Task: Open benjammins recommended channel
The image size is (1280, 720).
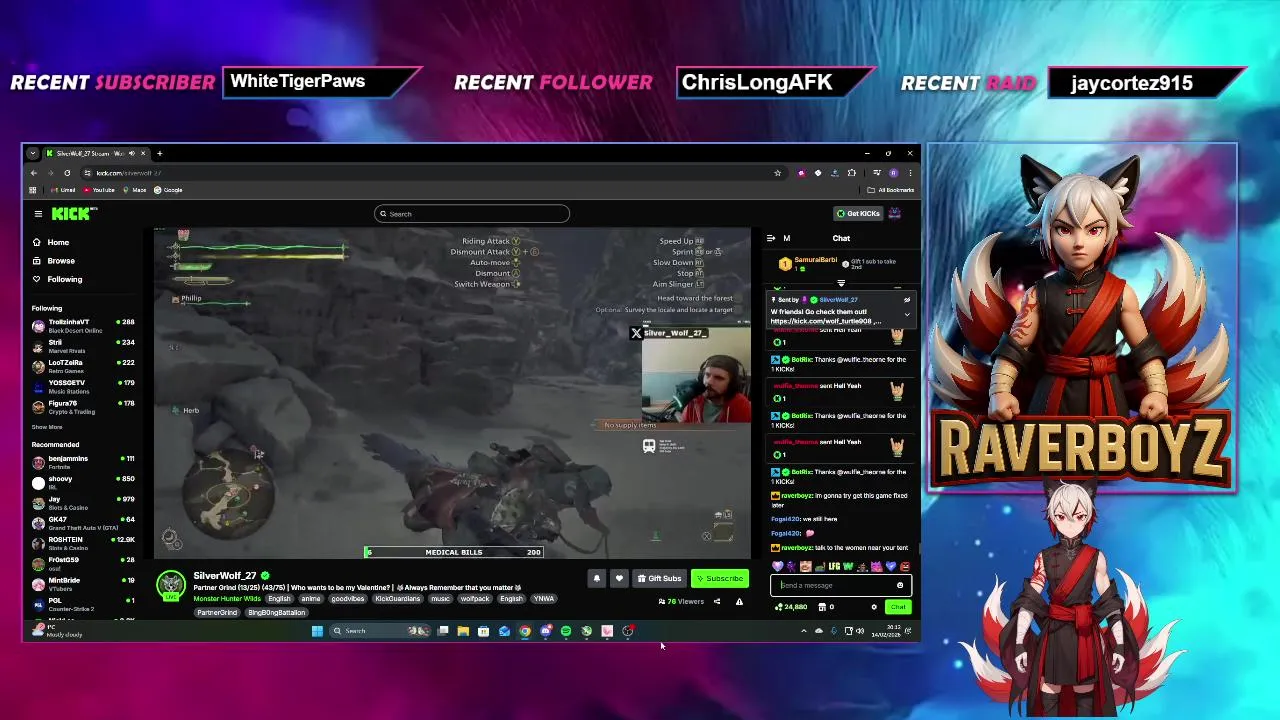Action: (x=85, y=461)
